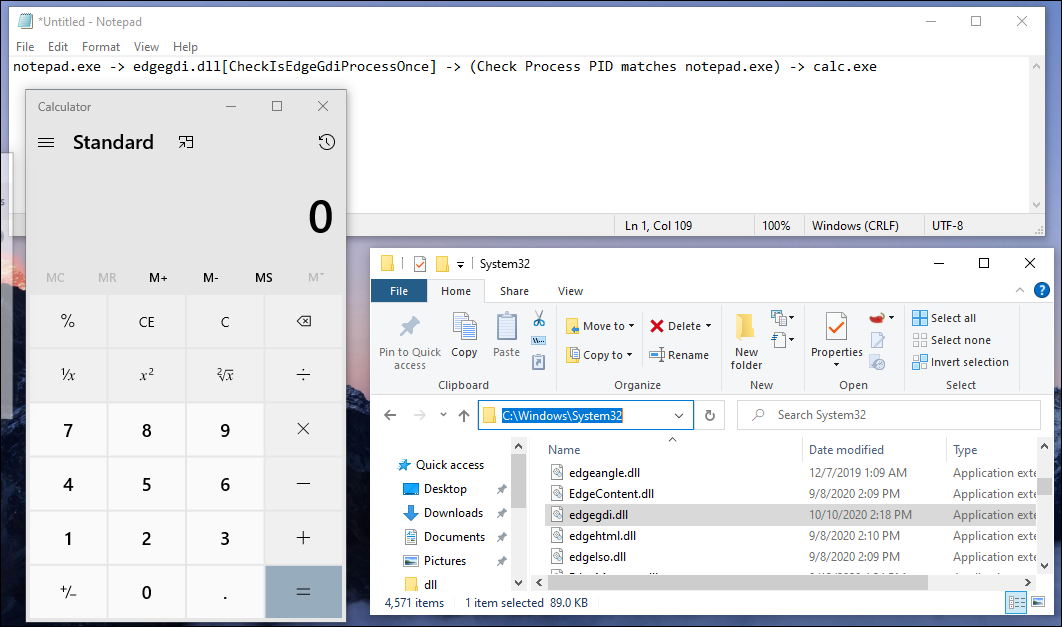
Task: Select the edgehtml.dll file
Action: [602, 536]
